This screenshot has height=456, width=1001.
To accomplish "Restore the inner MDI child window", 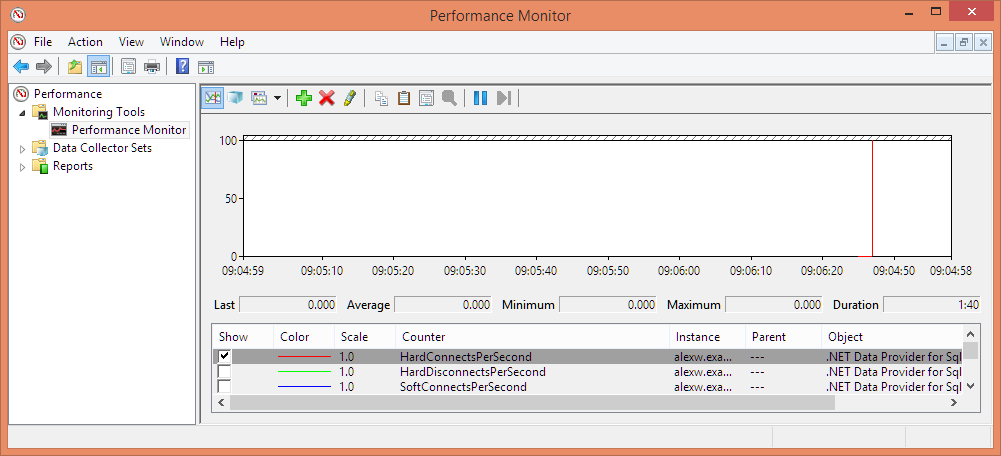I will pos(964,43).
